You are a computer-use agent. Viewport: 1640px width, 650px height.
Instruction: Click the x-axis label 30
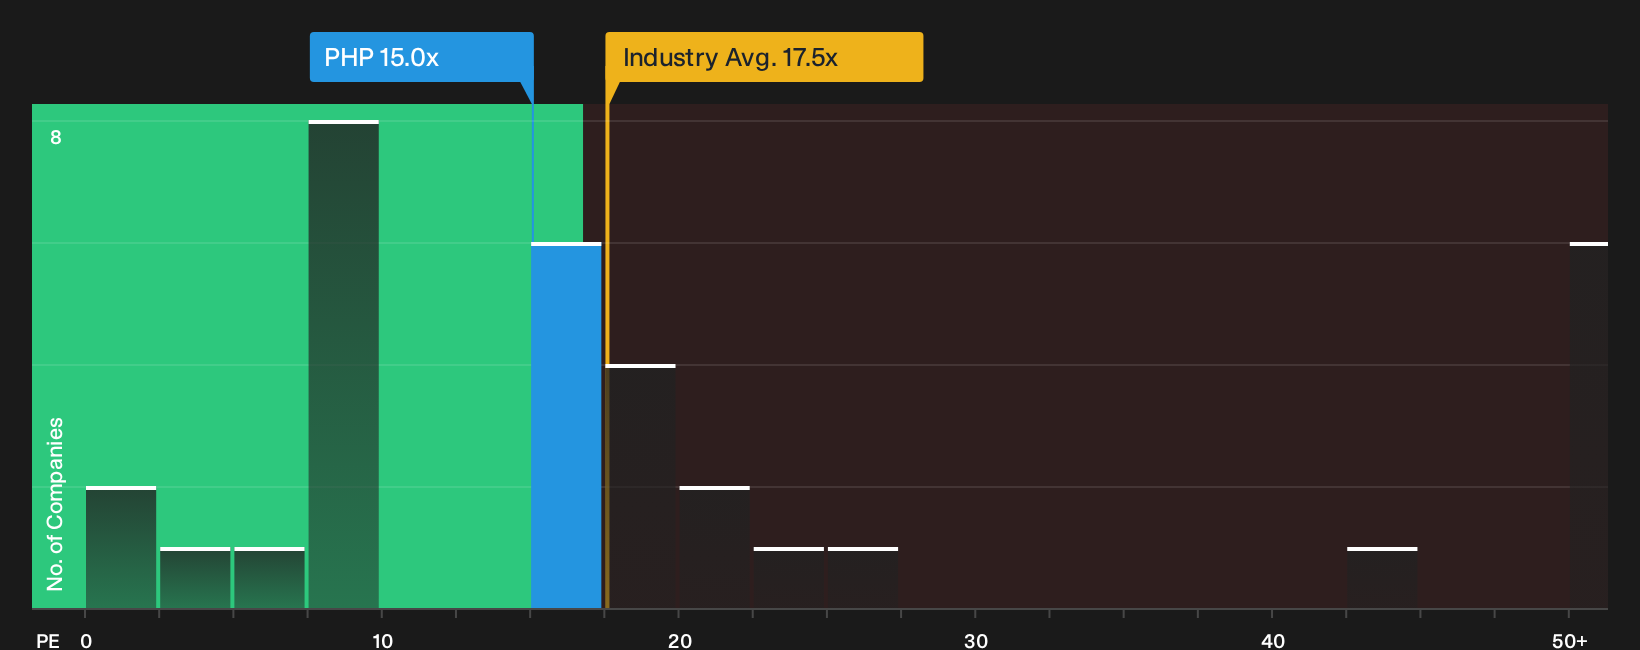point(976,640)
